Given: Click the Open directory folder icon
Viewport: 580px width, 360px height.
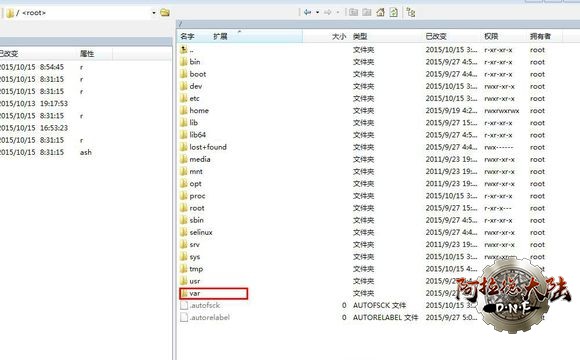Looking at the screenshot, I should tap(165, 13).
